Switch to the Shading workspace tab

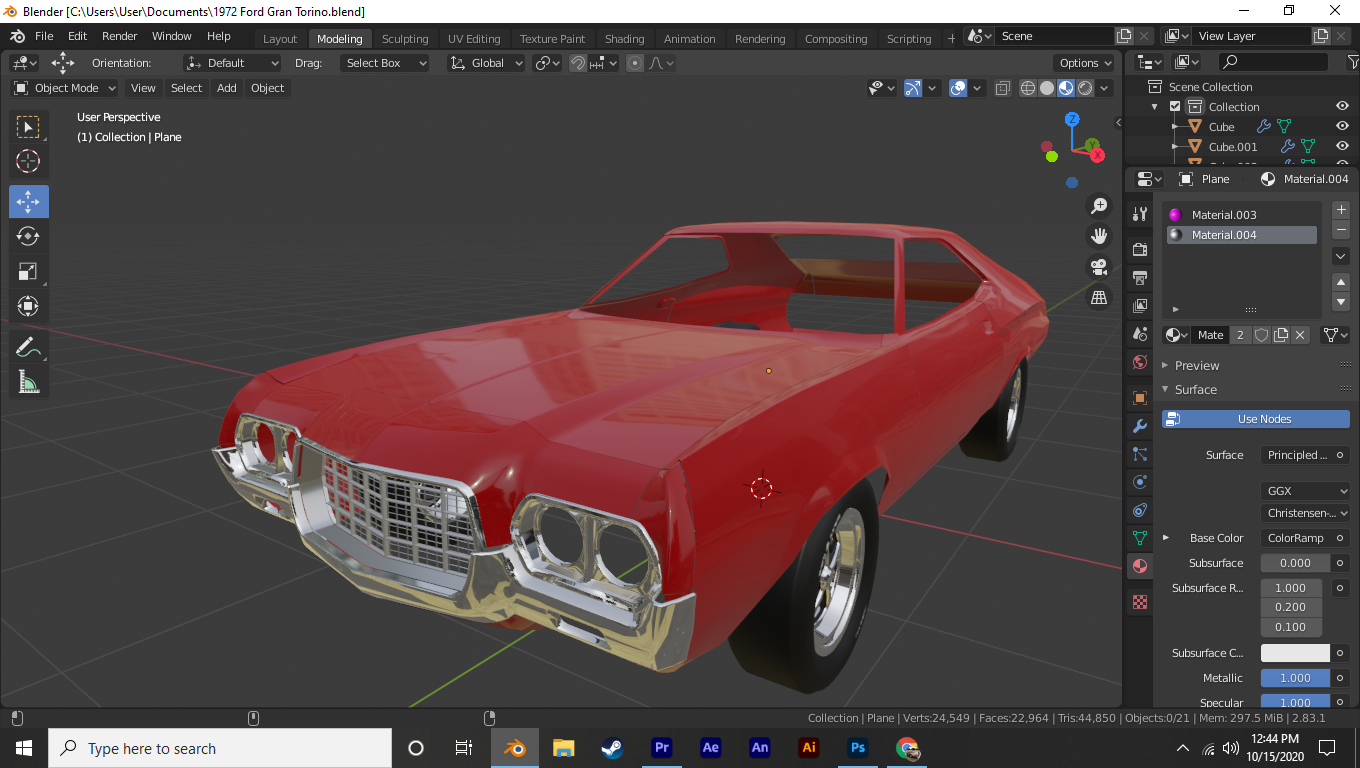624,39
